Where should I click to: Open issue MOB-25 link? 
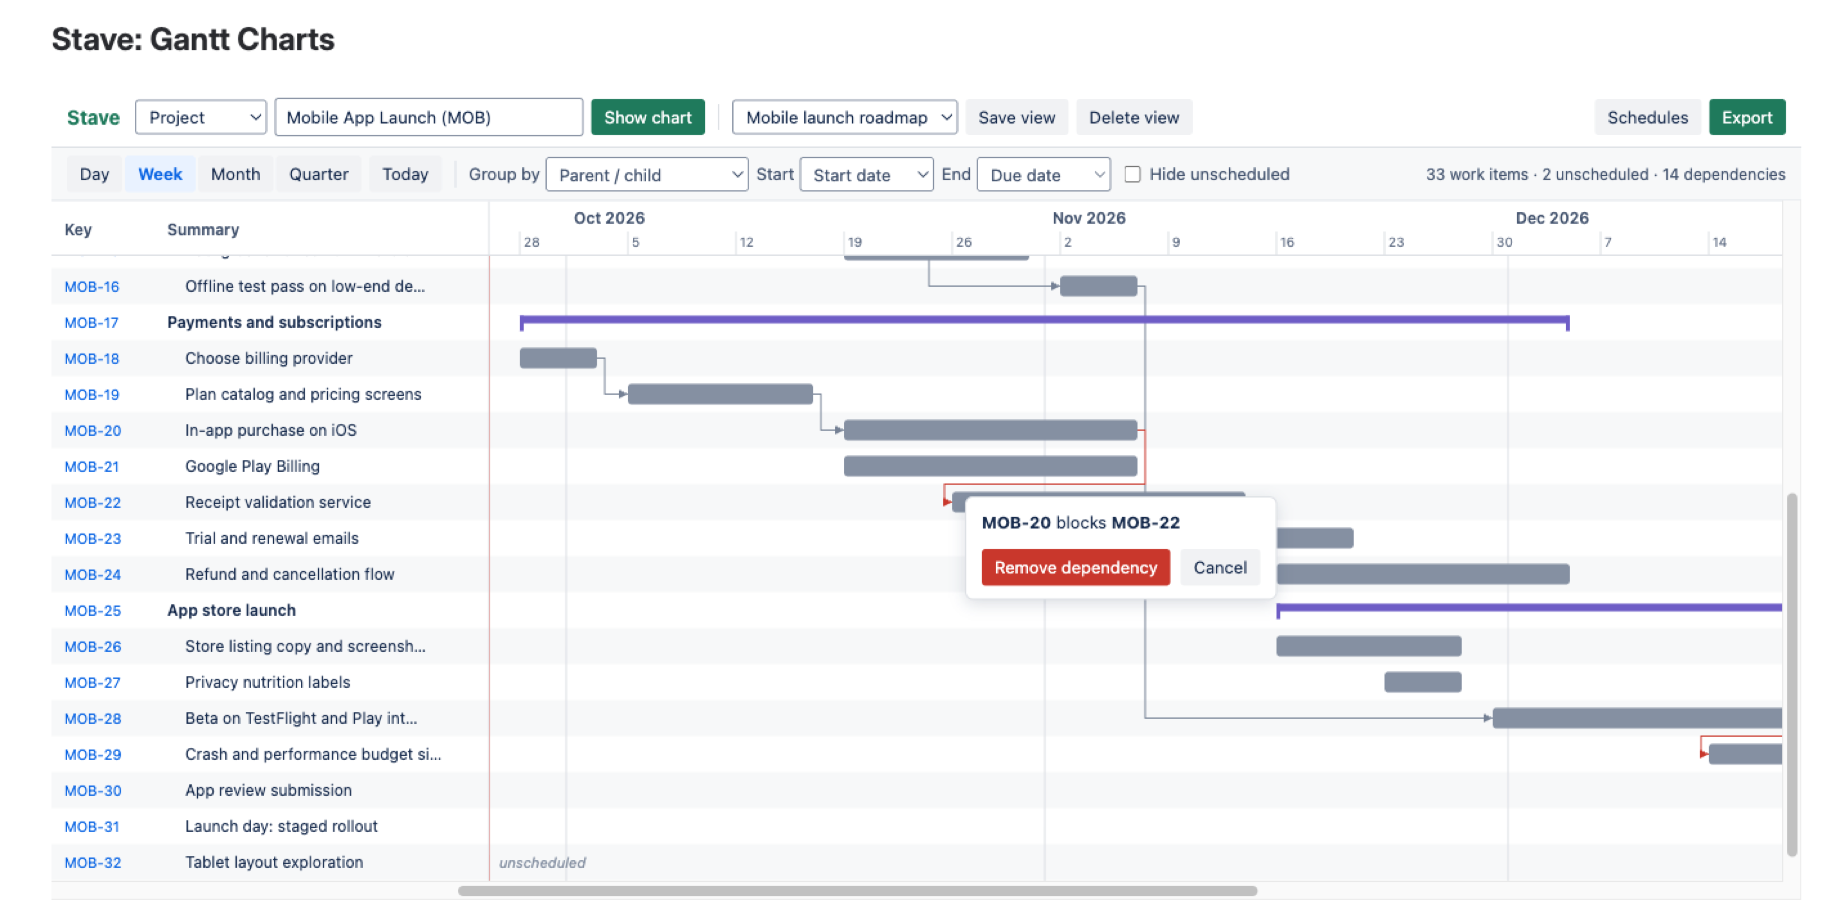(x=93, y=610)
